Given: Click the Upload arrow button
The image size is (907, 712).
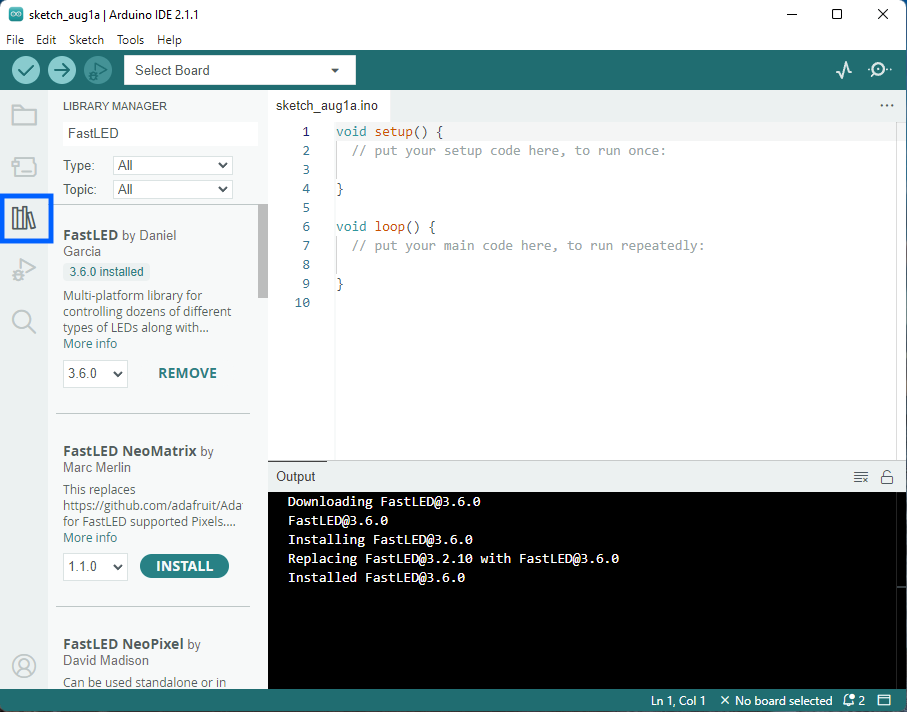Looking at the screenshot, I should 62,70.
